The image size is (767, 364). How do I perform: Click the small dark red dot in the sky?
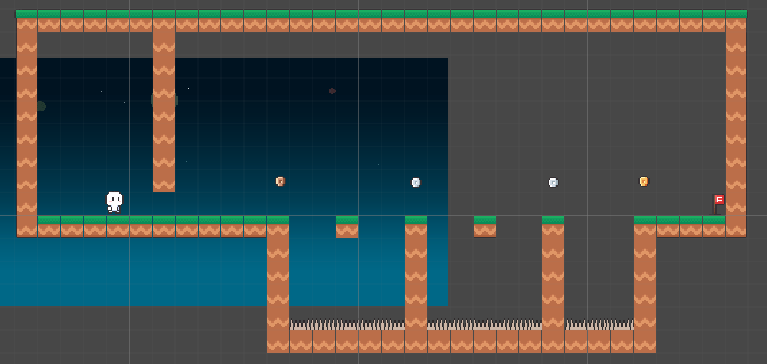332,91
